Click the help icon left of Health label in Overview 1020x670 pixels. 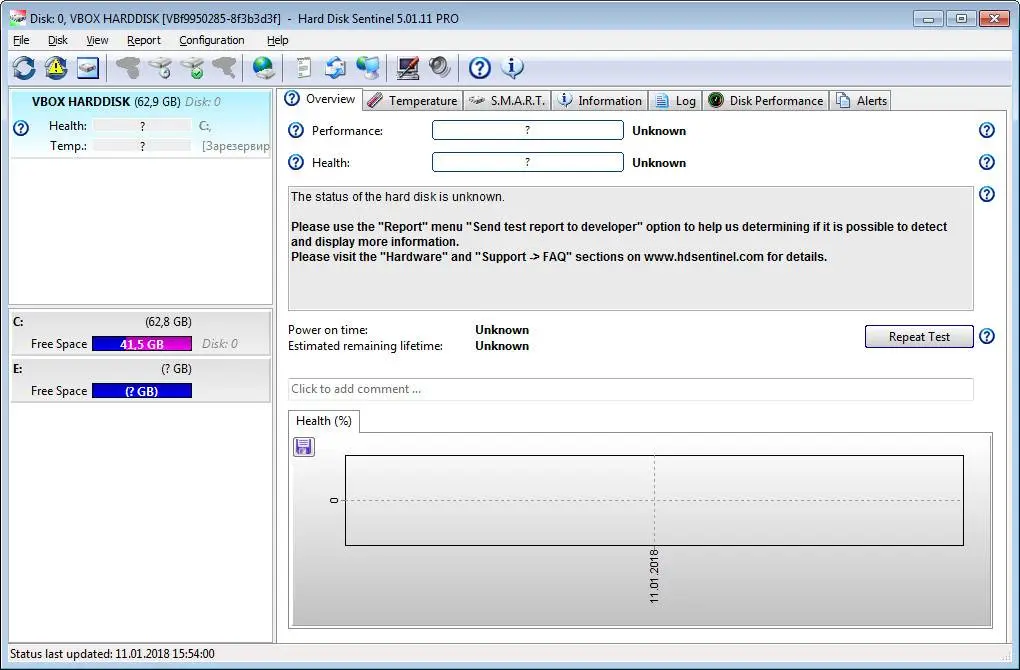296,162
